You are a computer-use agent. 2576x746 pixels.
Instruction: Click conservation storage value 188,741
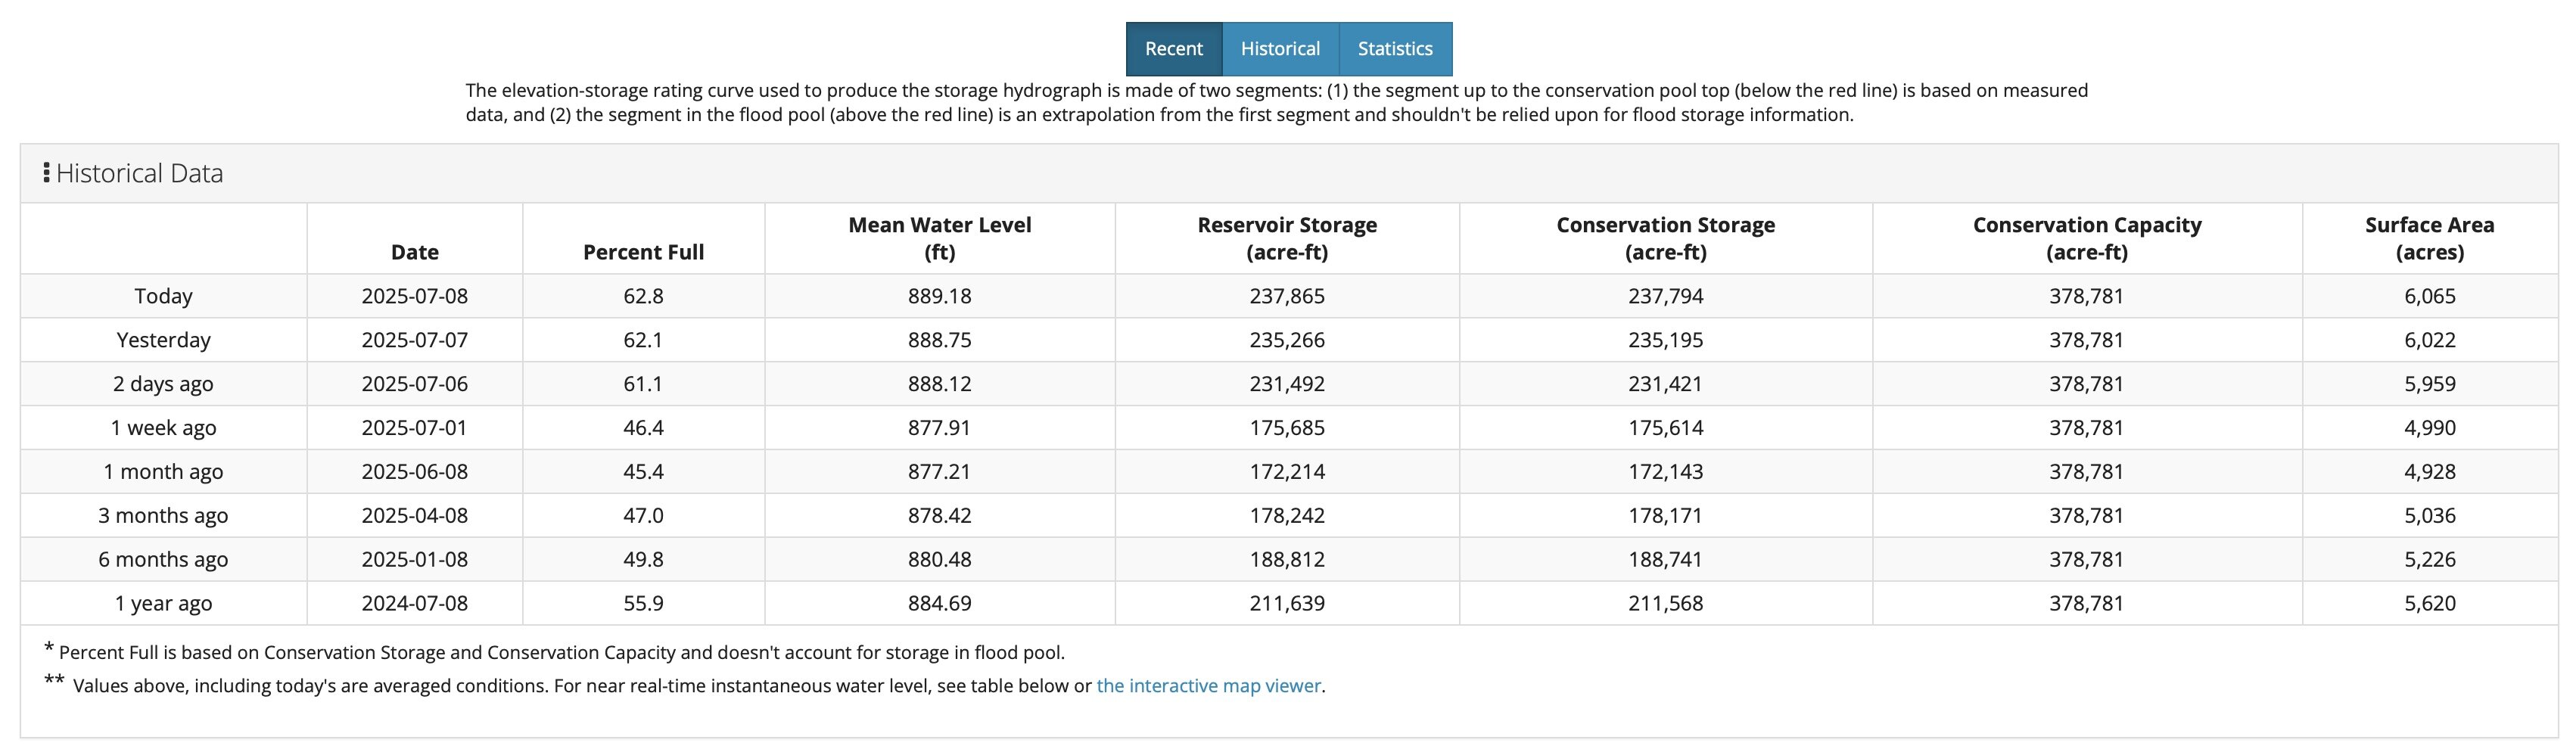(x=1666, y=560)
